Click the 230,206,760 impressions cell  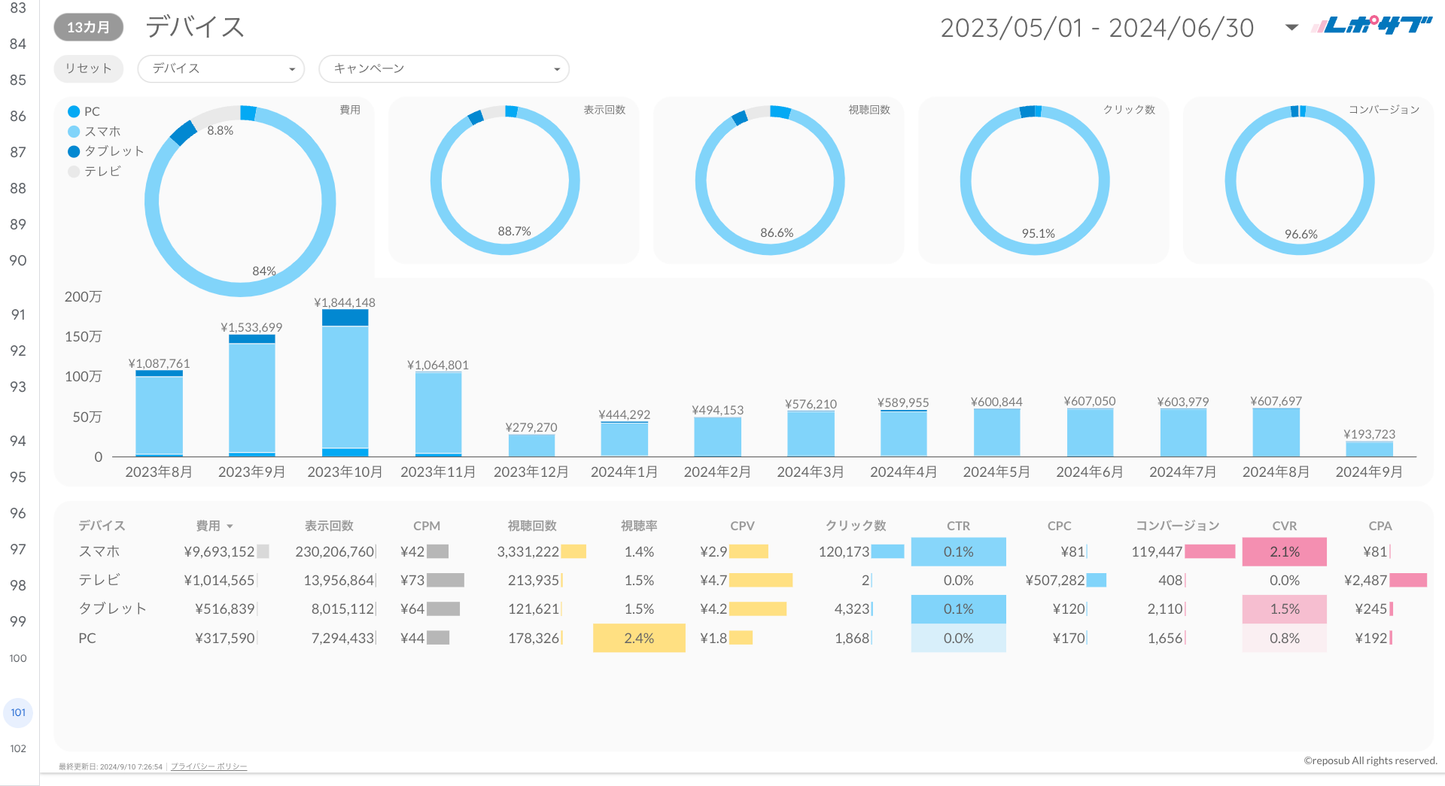[x=334, y=551]
